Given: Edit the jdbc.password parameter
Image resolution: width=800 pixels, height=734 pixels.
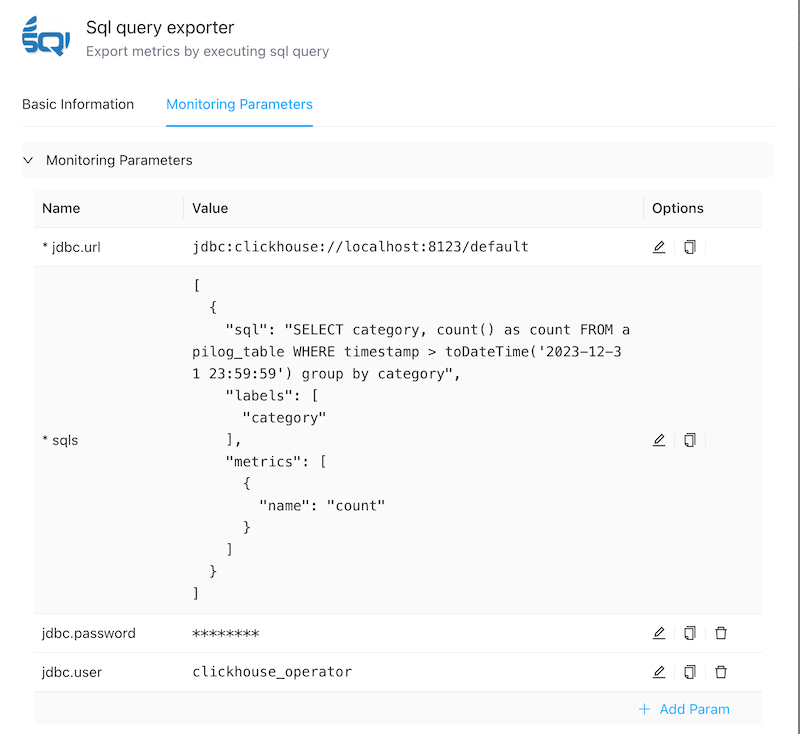Looking at the screenshot, I should click(x=658, y=633).
